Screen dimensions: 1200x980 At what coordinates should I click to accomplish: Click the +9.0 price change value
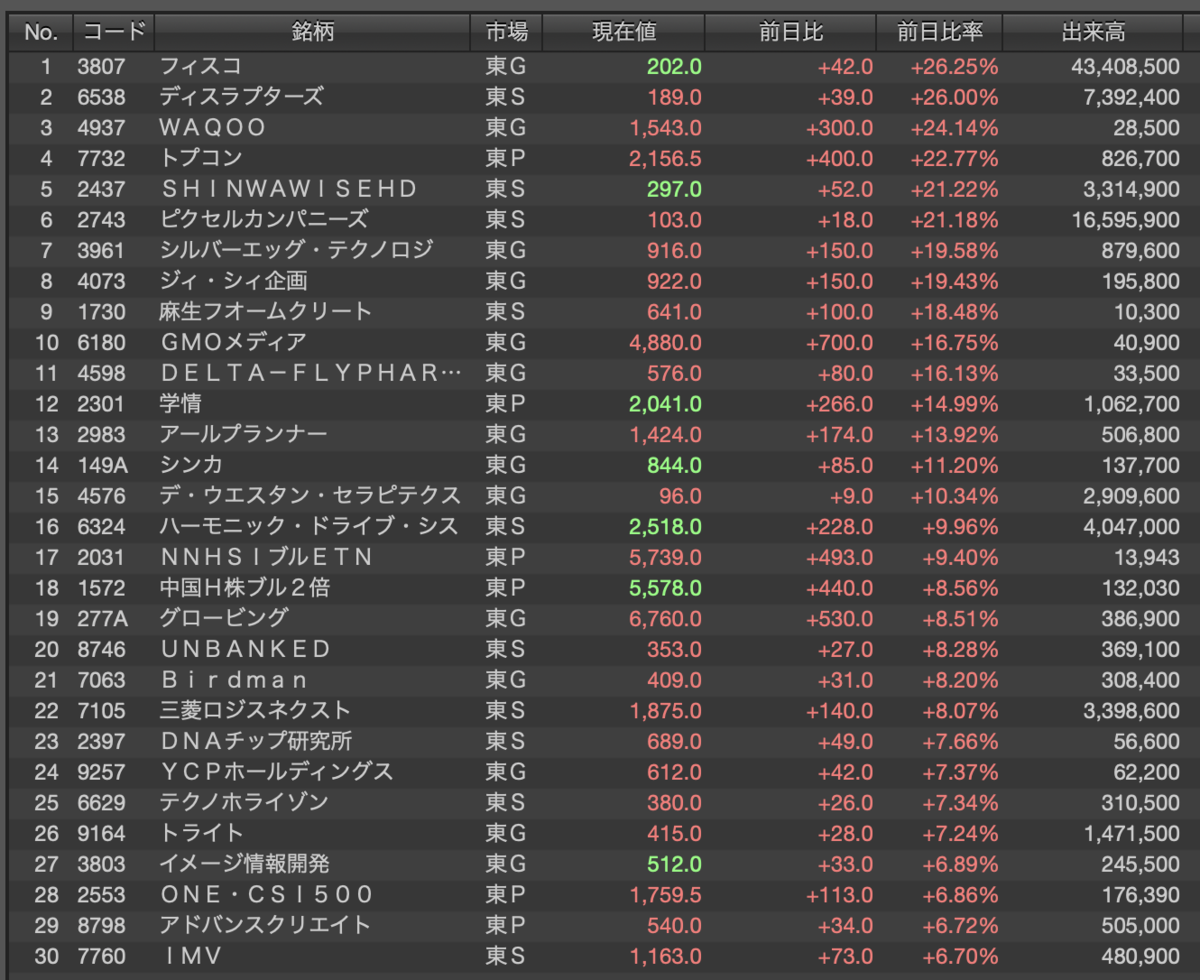pos(851,495)
